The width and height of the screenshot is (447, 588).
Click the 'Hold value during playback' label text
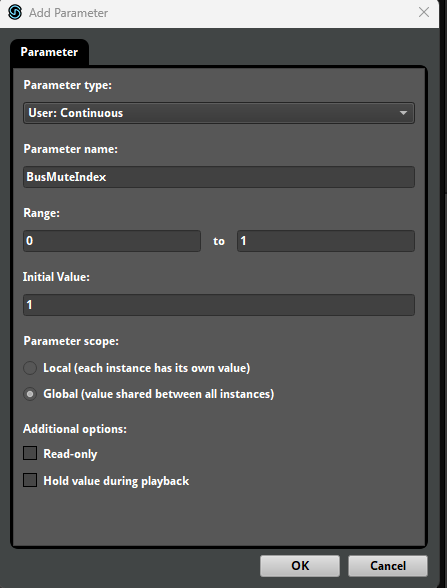tap(116, 481)
